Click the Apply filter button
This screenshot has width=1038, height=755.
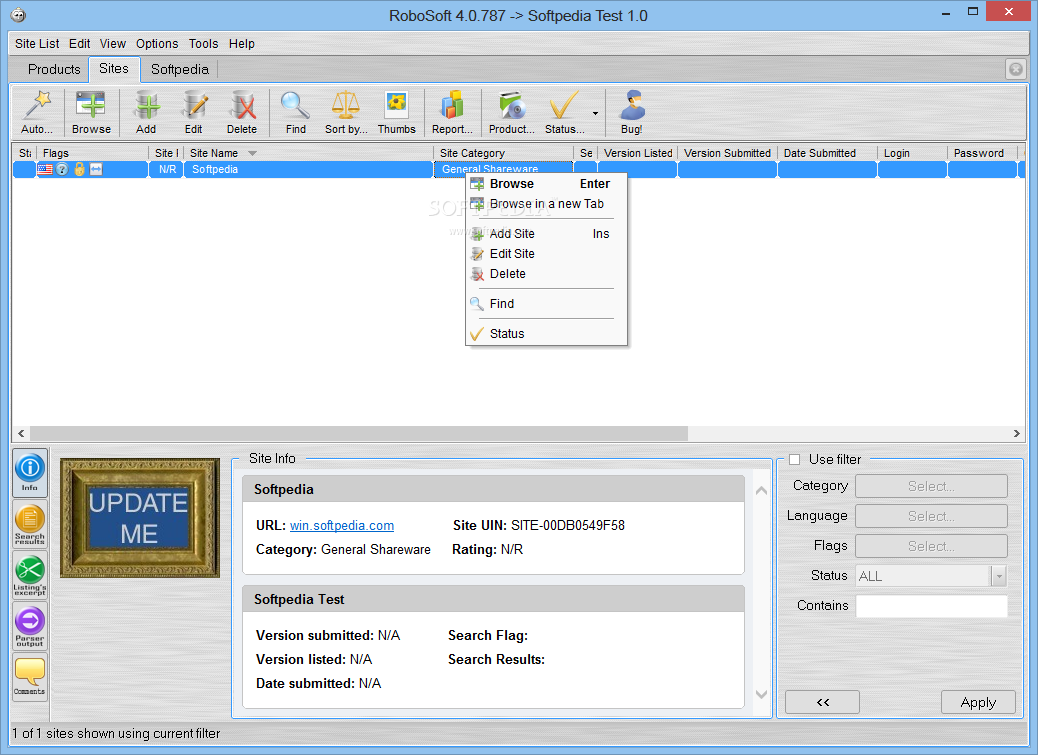pyautogui.click(x=978, y=702)
